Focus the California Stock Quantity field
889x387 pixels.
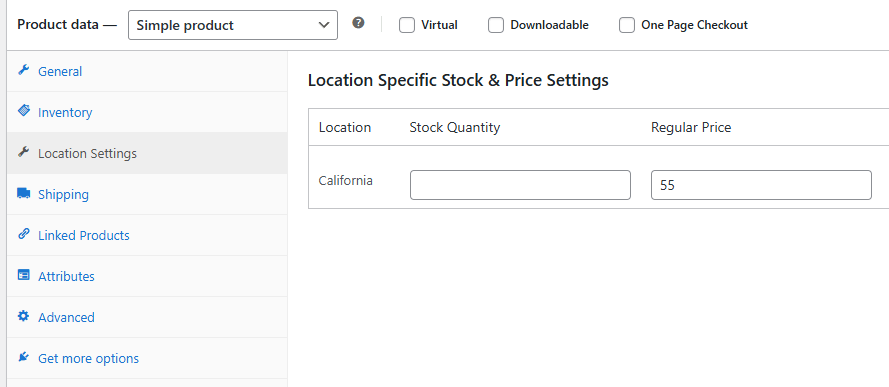click(520, 185)
